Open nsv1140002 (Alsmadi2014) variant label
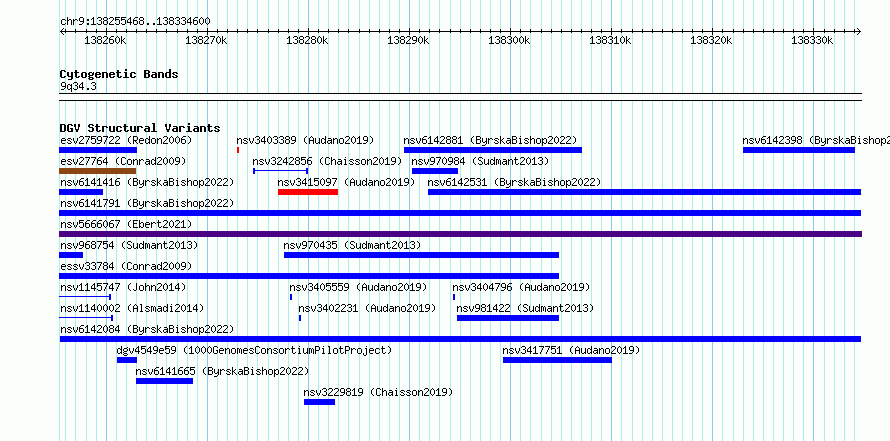This screenshot has height=441, width=890. click(x=132, y=308)
